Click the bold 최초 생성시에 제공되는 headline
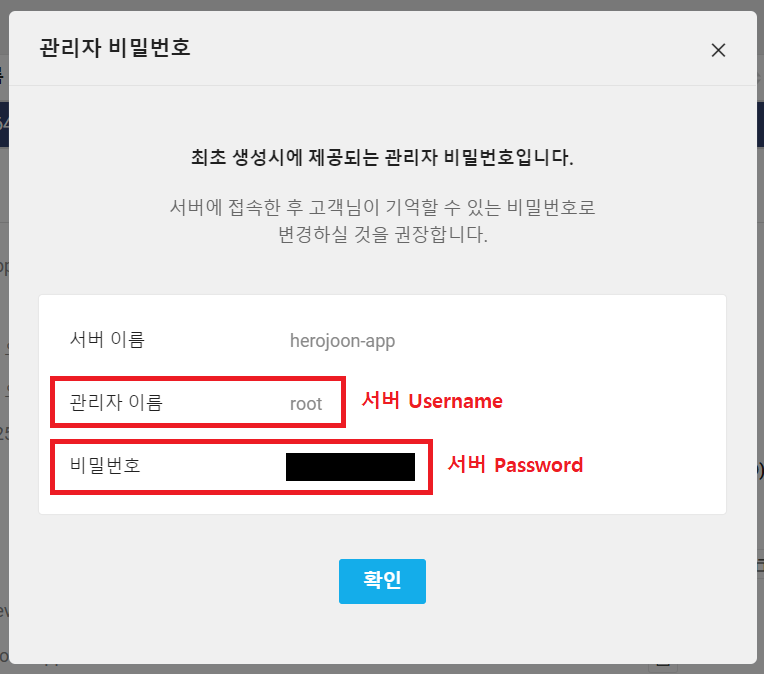Viewport: 764px width, 674px height. (x=382, y=157)
